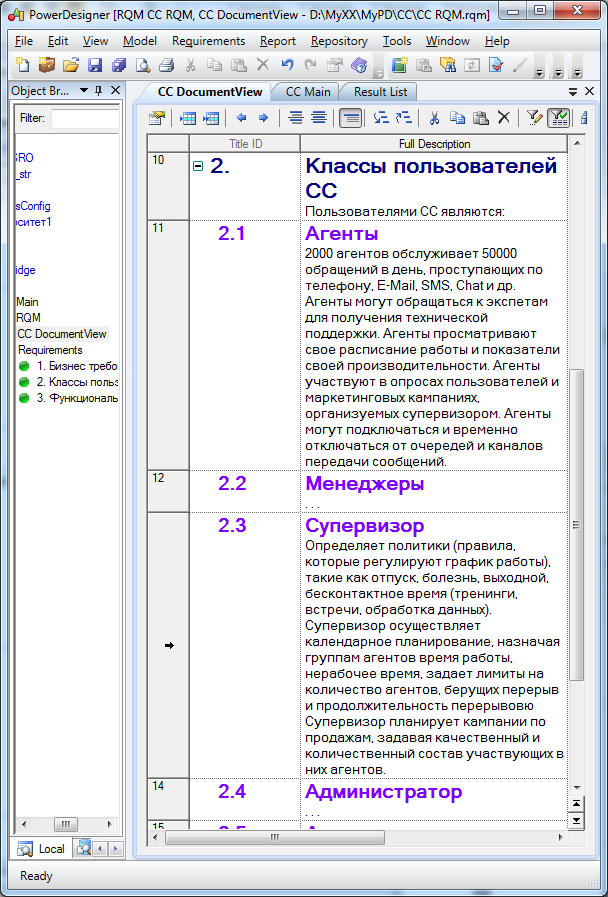Click the 2.2 Менеджеры heading
The width and height of the screenshot is (608, 897).
(364, 484)
